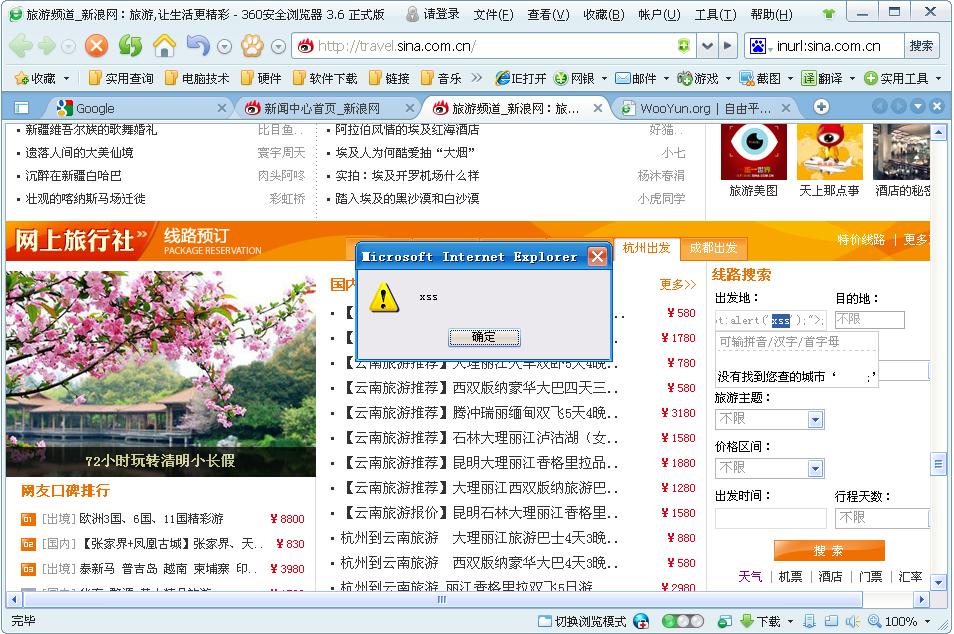The height and width of the screenshot is (634, 954).
Task: Click 切换浏览模式 in status bar
Action: [583, 621]
